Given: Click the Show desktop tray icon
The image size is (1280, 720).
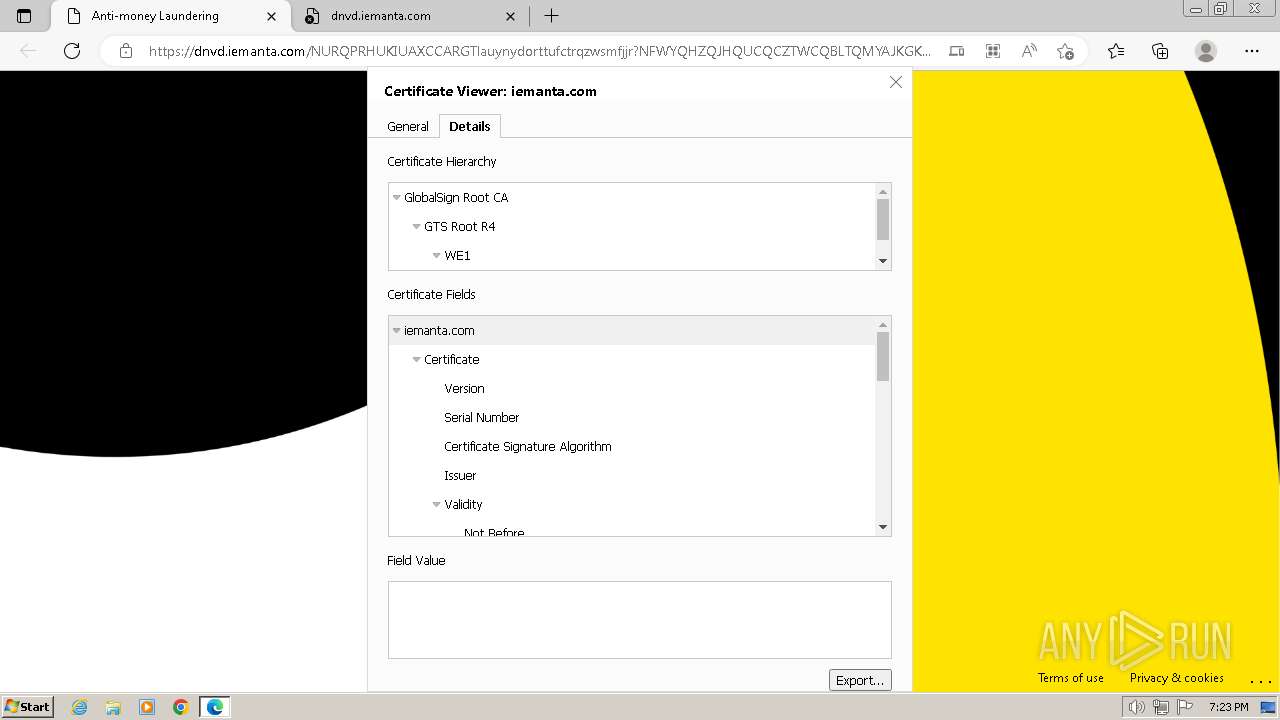Looking at the screenshot, I should pos(1268,707).
